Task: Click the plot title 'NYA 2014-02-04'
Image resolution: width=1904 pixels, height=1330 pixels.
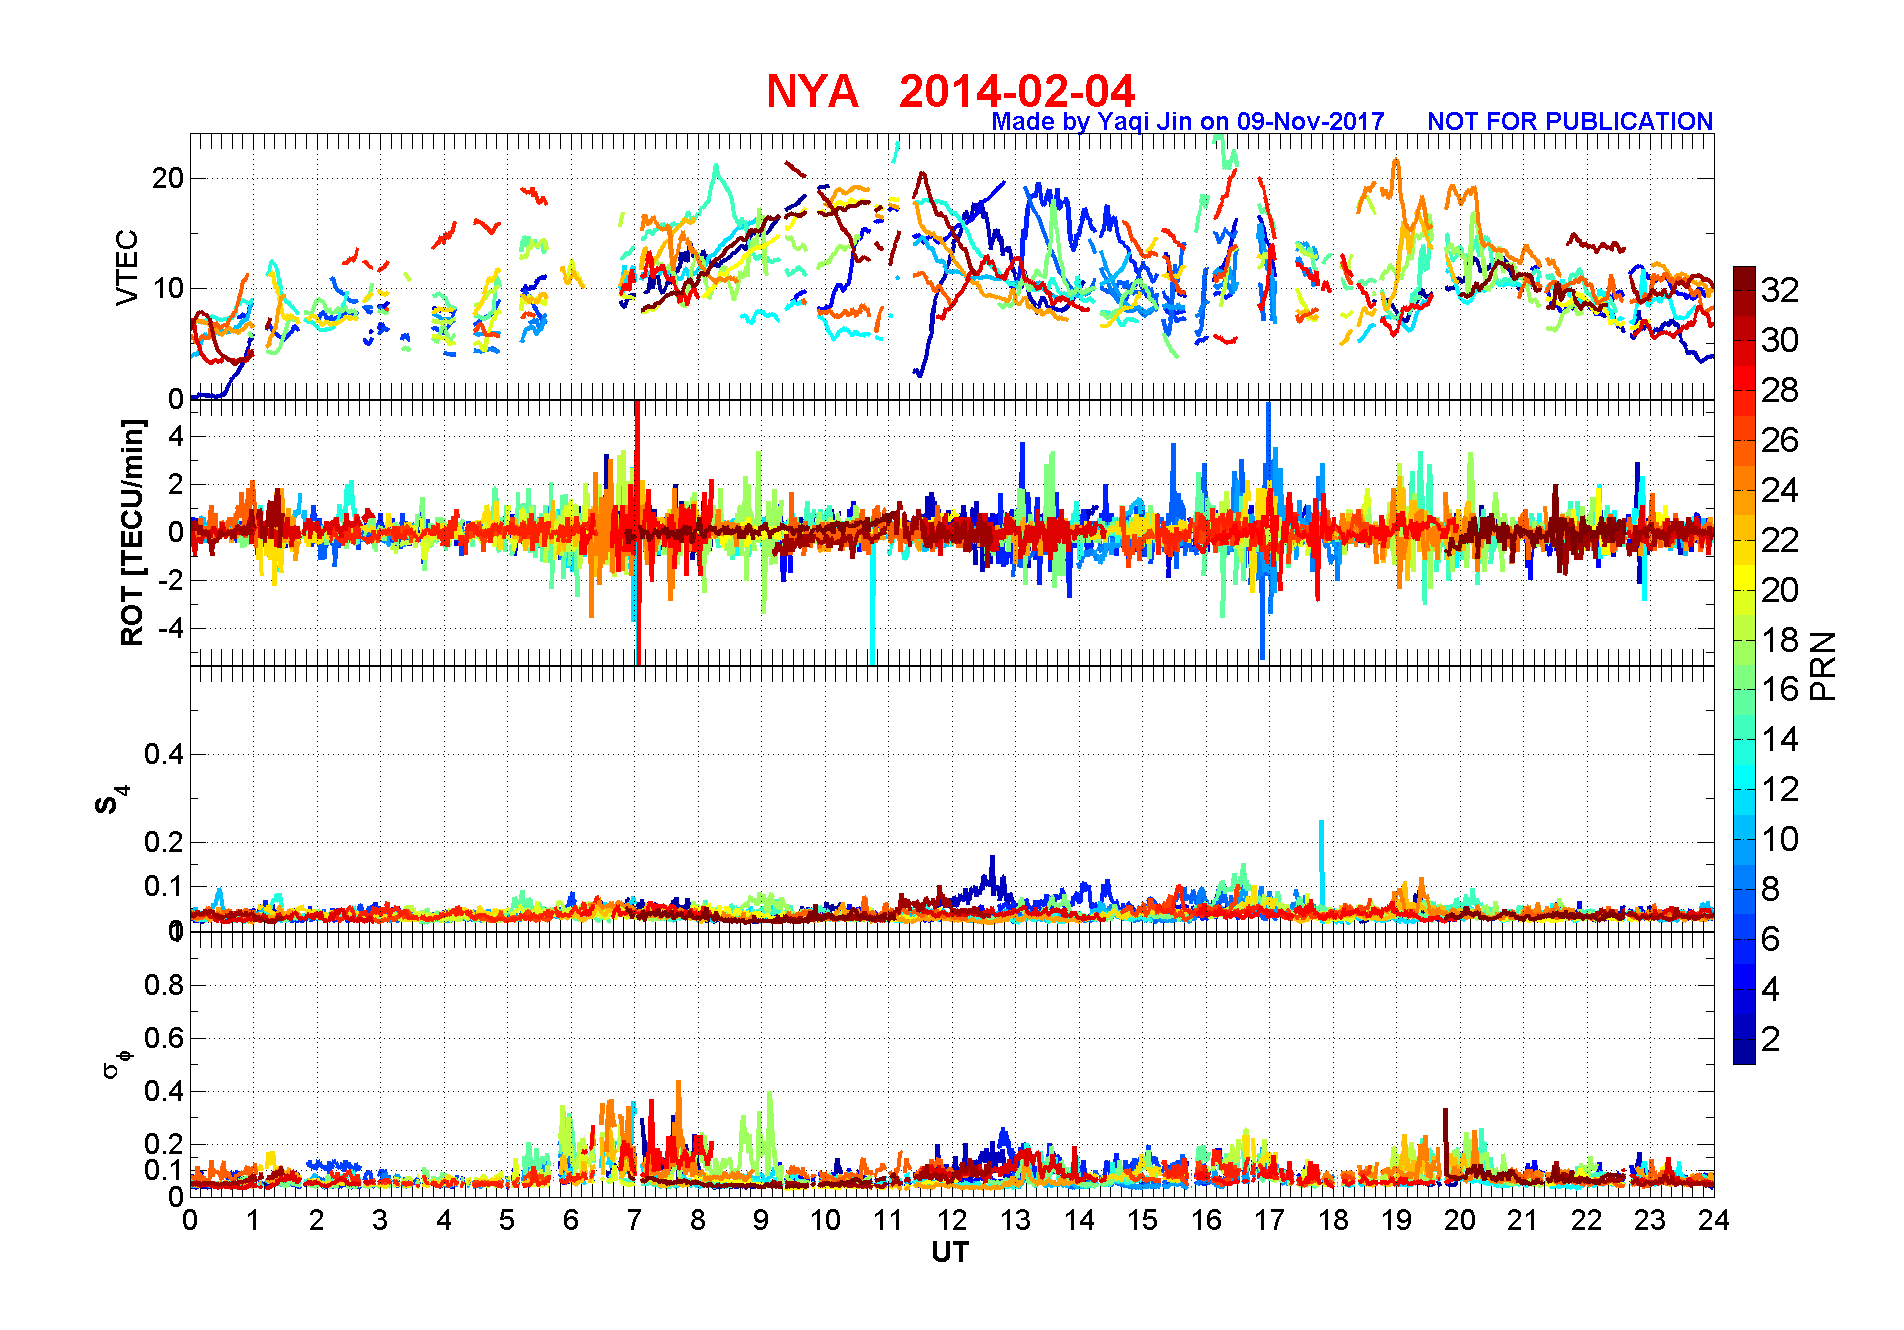Action: pos(950,91)
